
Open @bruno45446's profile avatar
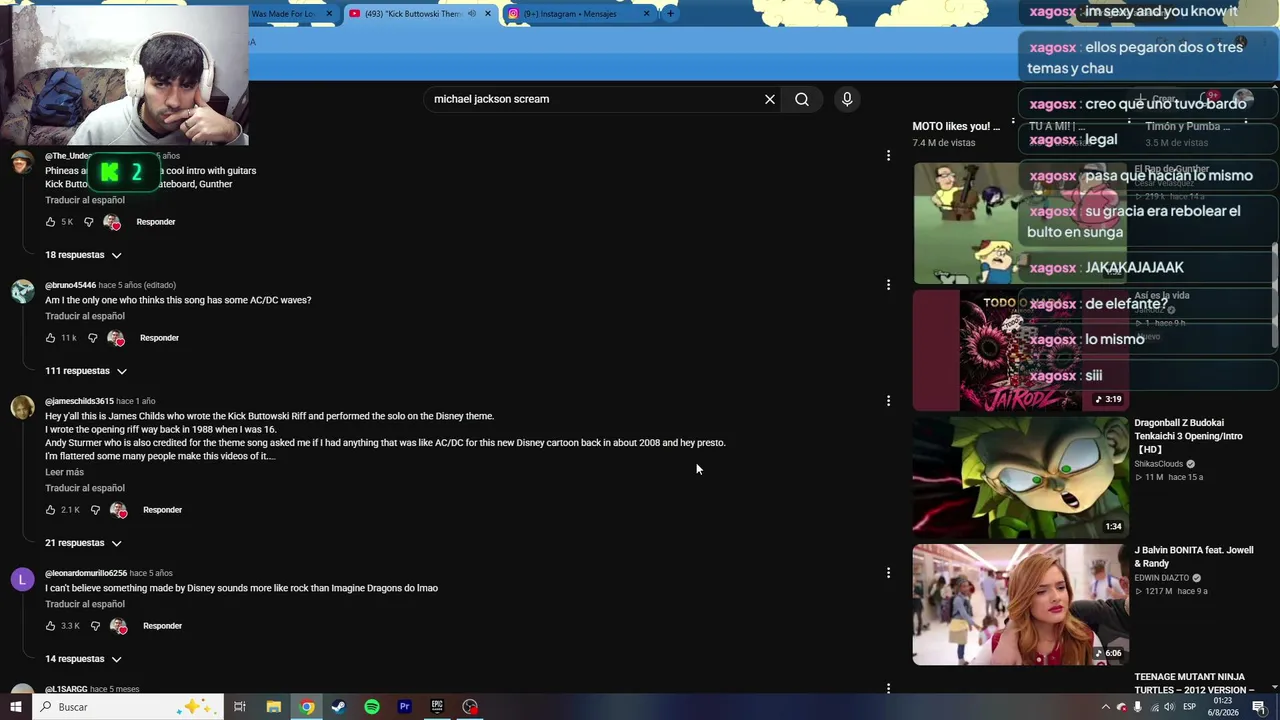22,291
